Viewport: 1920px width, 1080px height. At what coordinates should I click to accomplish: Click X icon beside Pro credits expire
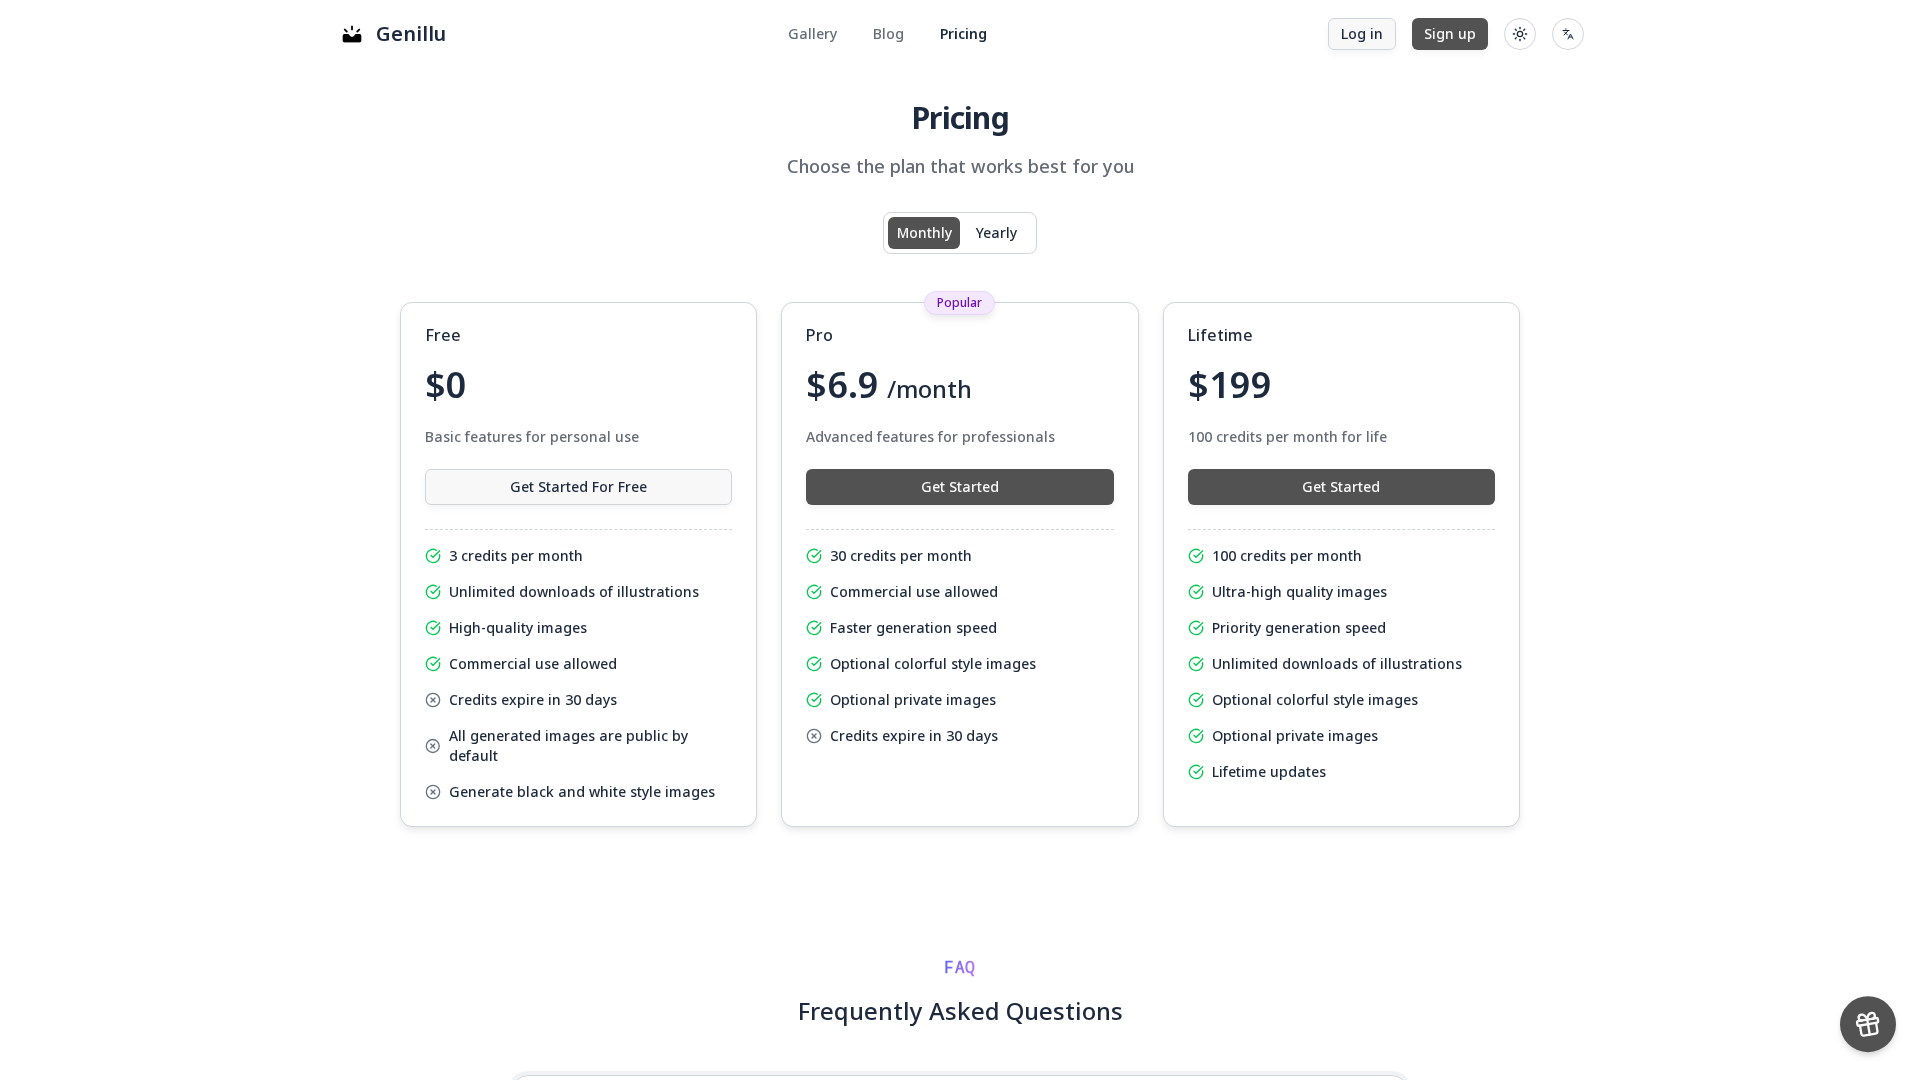814,736
